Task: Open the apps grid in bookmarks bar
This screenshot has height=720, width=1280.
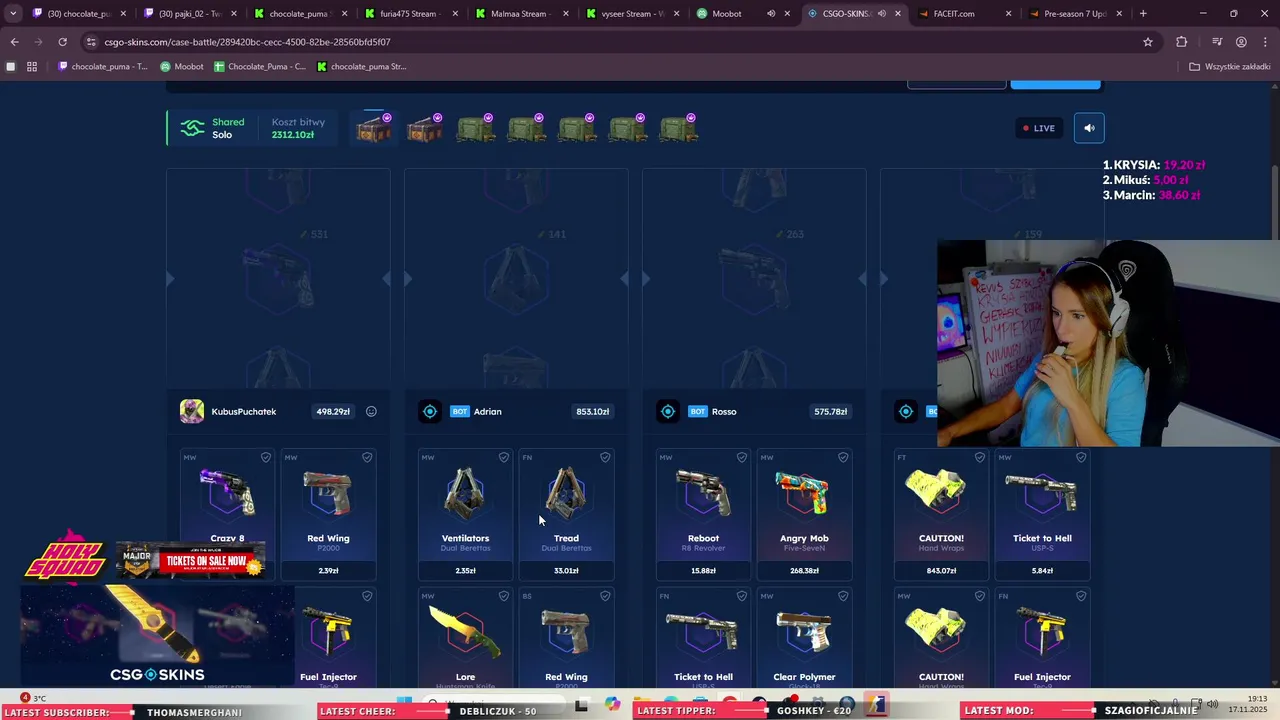Action: [32, 67]
